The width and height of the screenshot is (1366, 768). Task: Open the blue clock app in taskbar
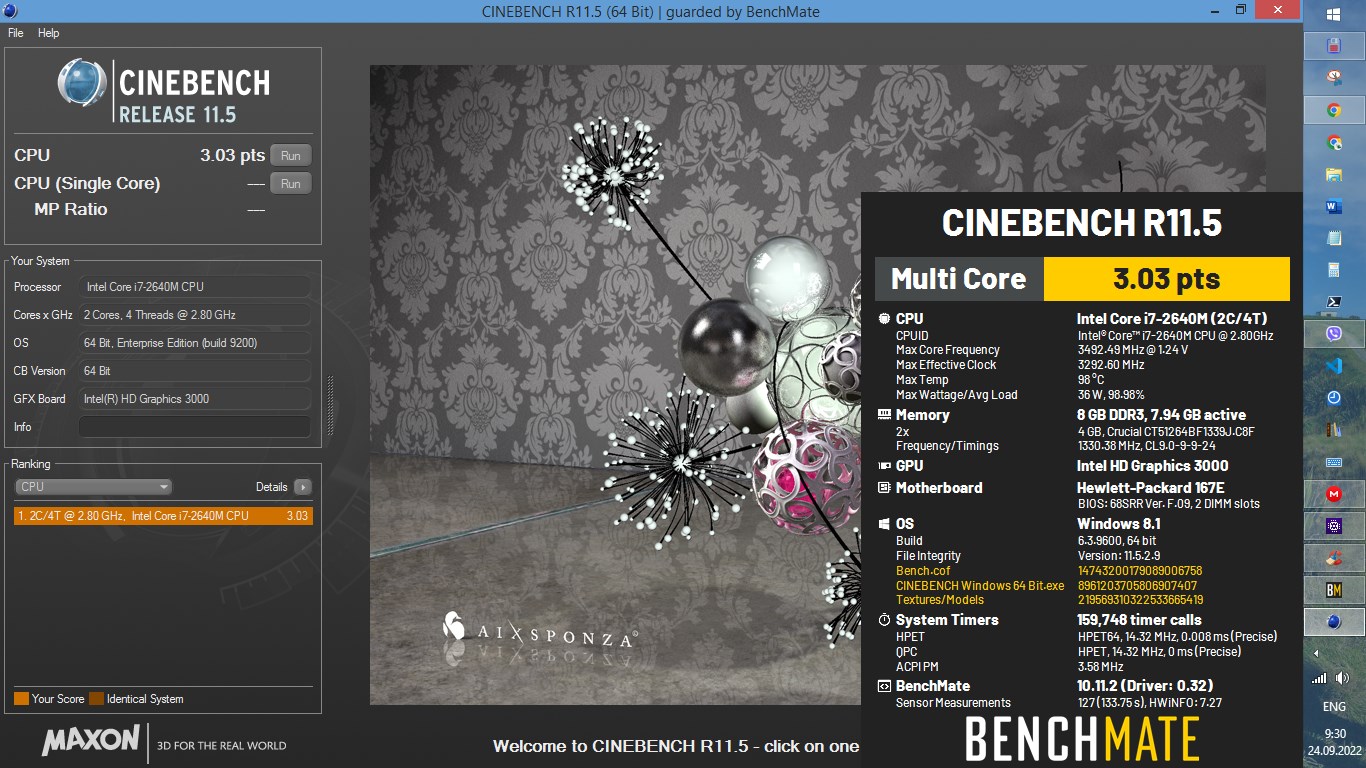pos(1333,398)
